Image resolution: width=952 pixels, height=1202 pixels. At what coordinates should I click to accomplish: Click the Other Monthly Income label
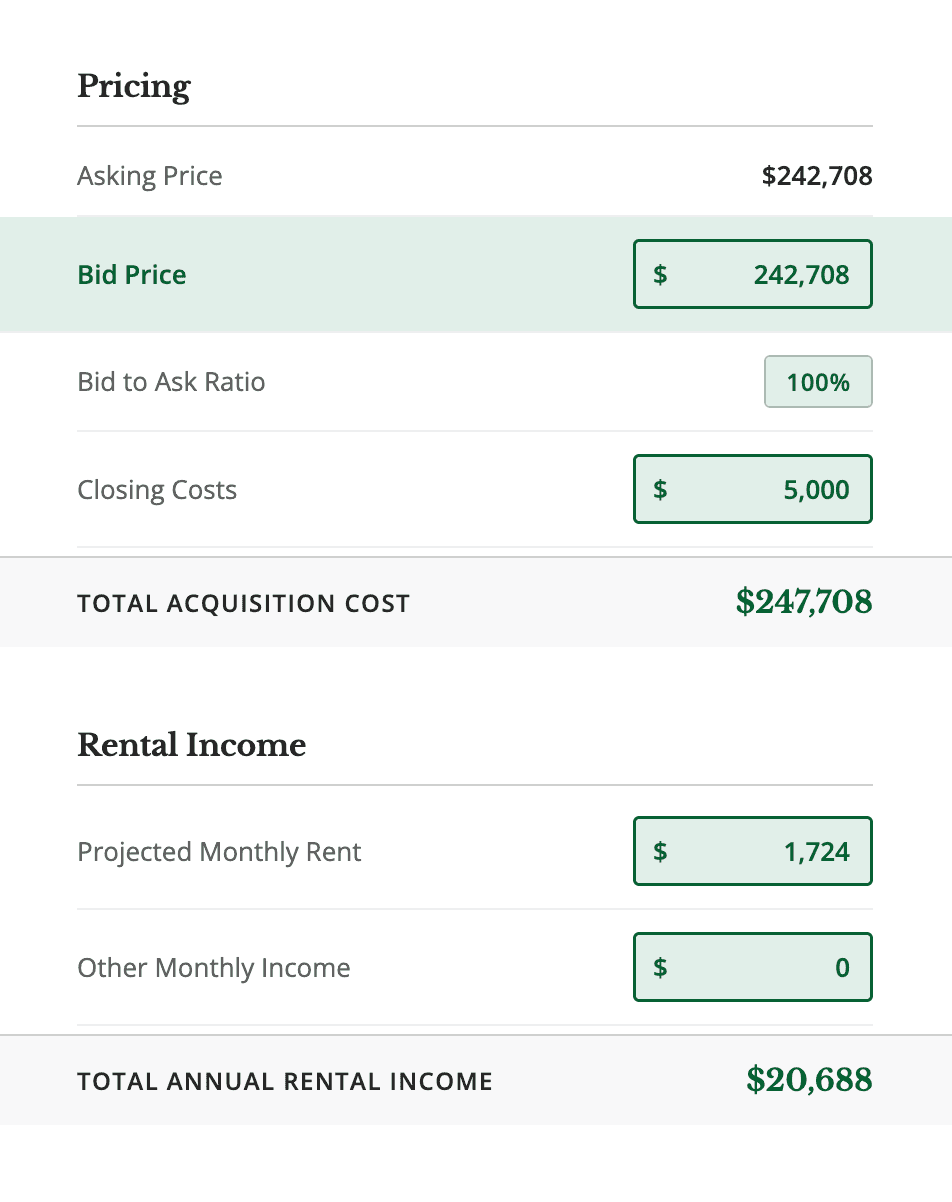pos(214,968)
